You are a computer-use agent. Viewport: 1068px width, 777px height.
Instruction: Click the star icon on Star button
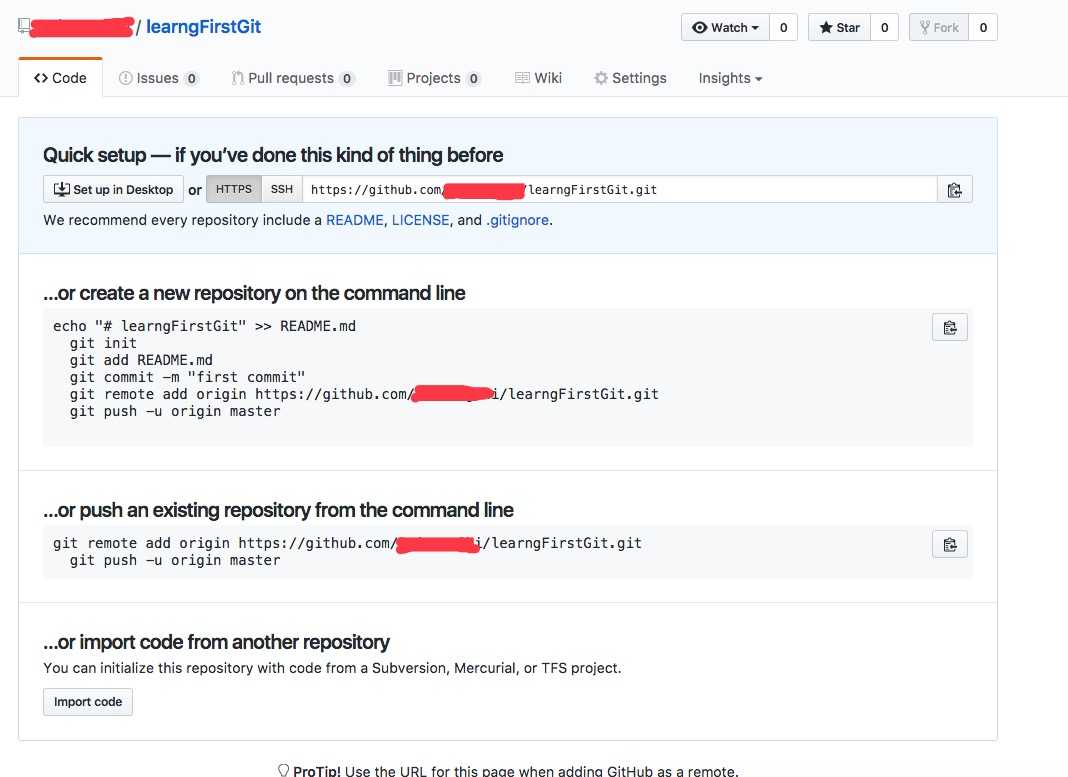pyautogui.click(x=826, y=27)
